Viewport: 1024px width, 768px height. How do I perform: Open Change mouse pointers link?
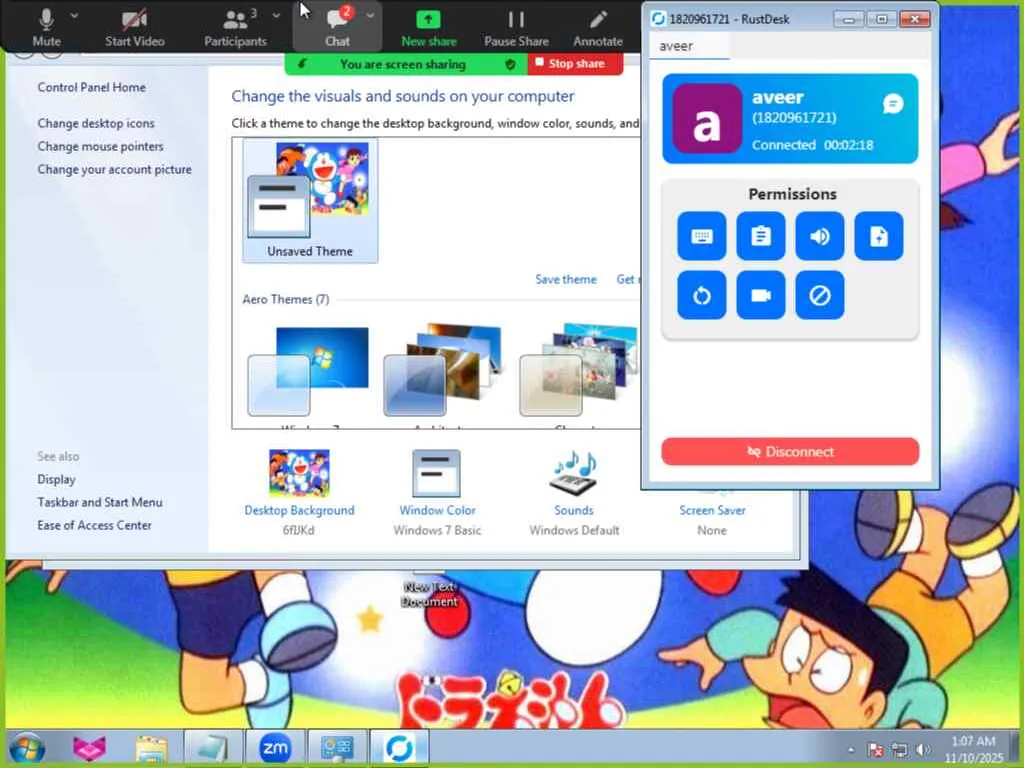[x=100, y=146]
